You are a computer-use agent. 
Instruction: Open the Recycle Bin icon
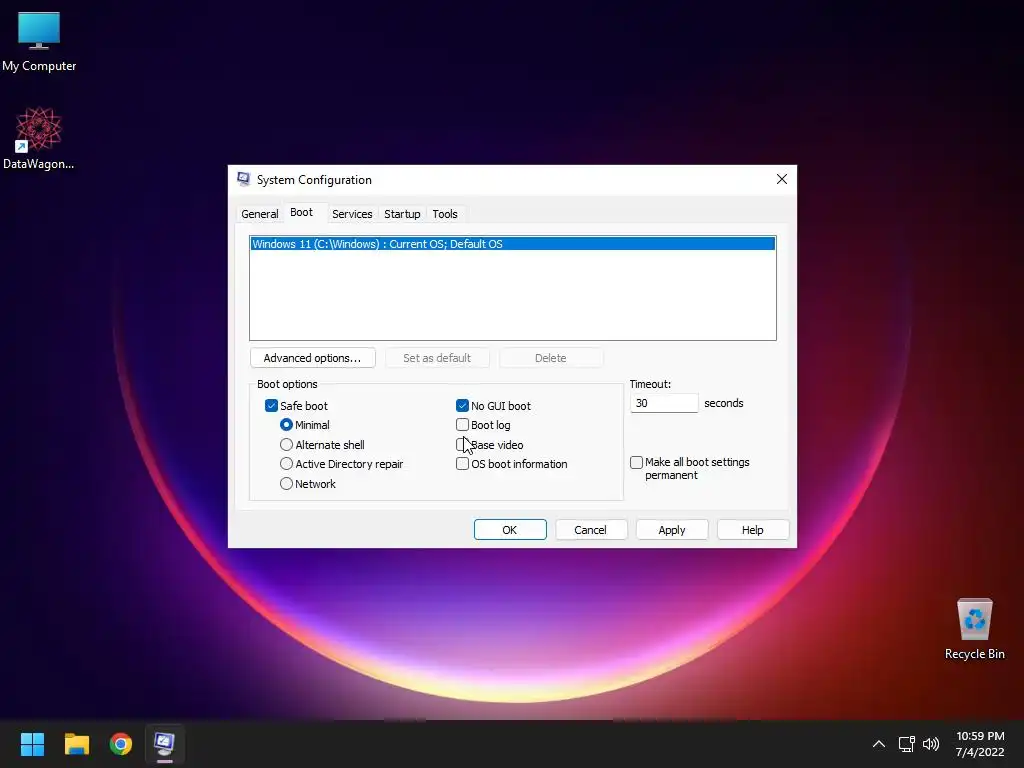click(x=974, y=628)
